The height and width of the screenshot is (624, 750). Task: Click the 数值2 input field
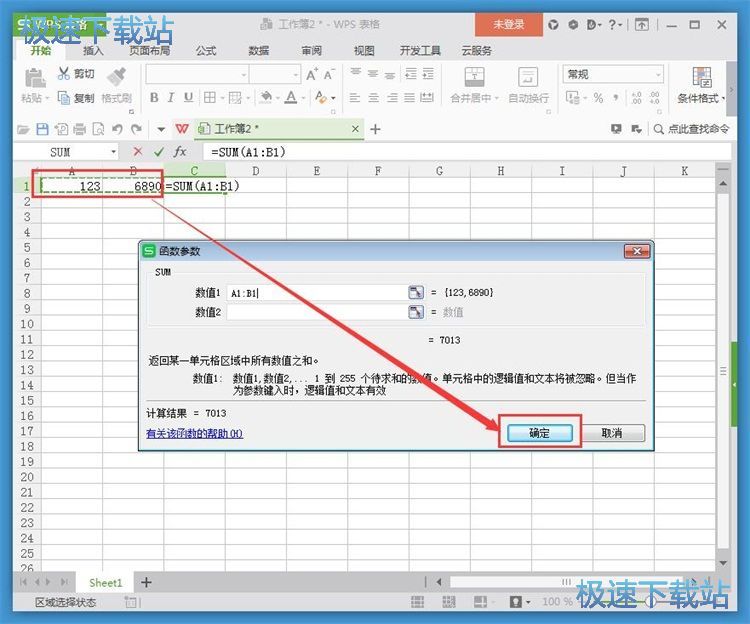point(317,313)
